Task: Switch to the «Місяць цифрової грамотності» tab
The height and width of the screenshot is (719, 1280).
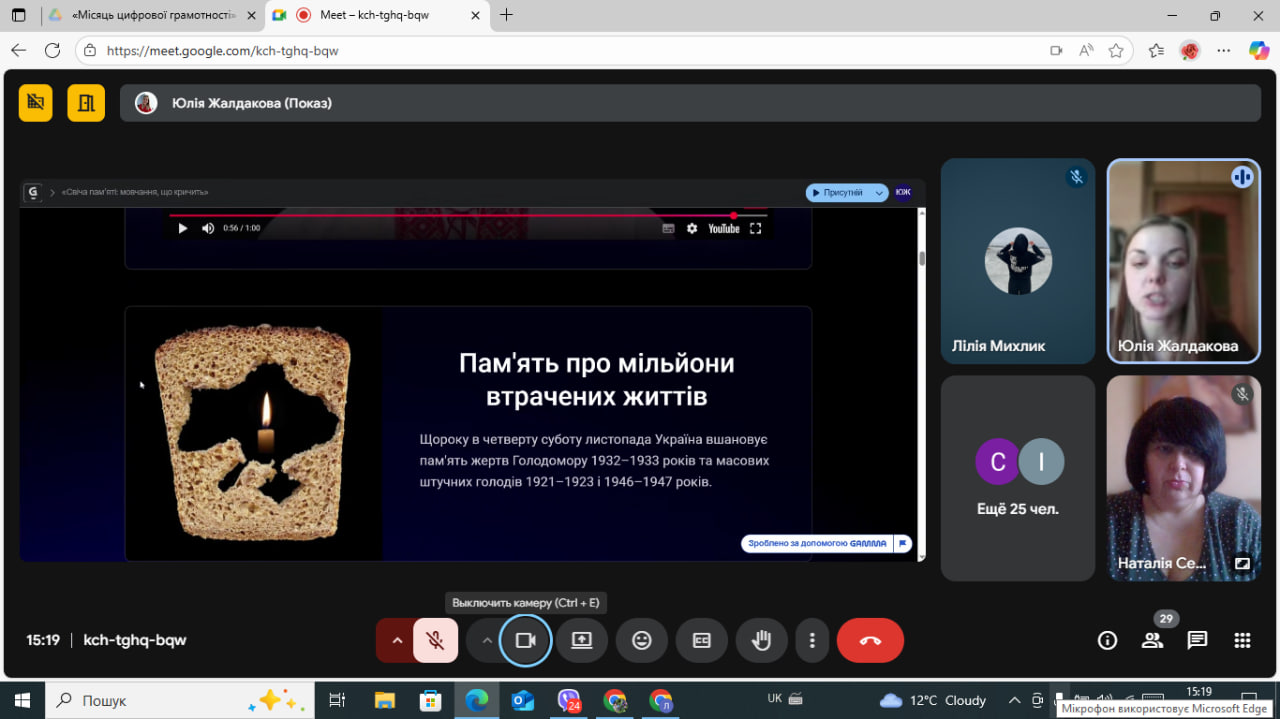Action: pos(150,15)
